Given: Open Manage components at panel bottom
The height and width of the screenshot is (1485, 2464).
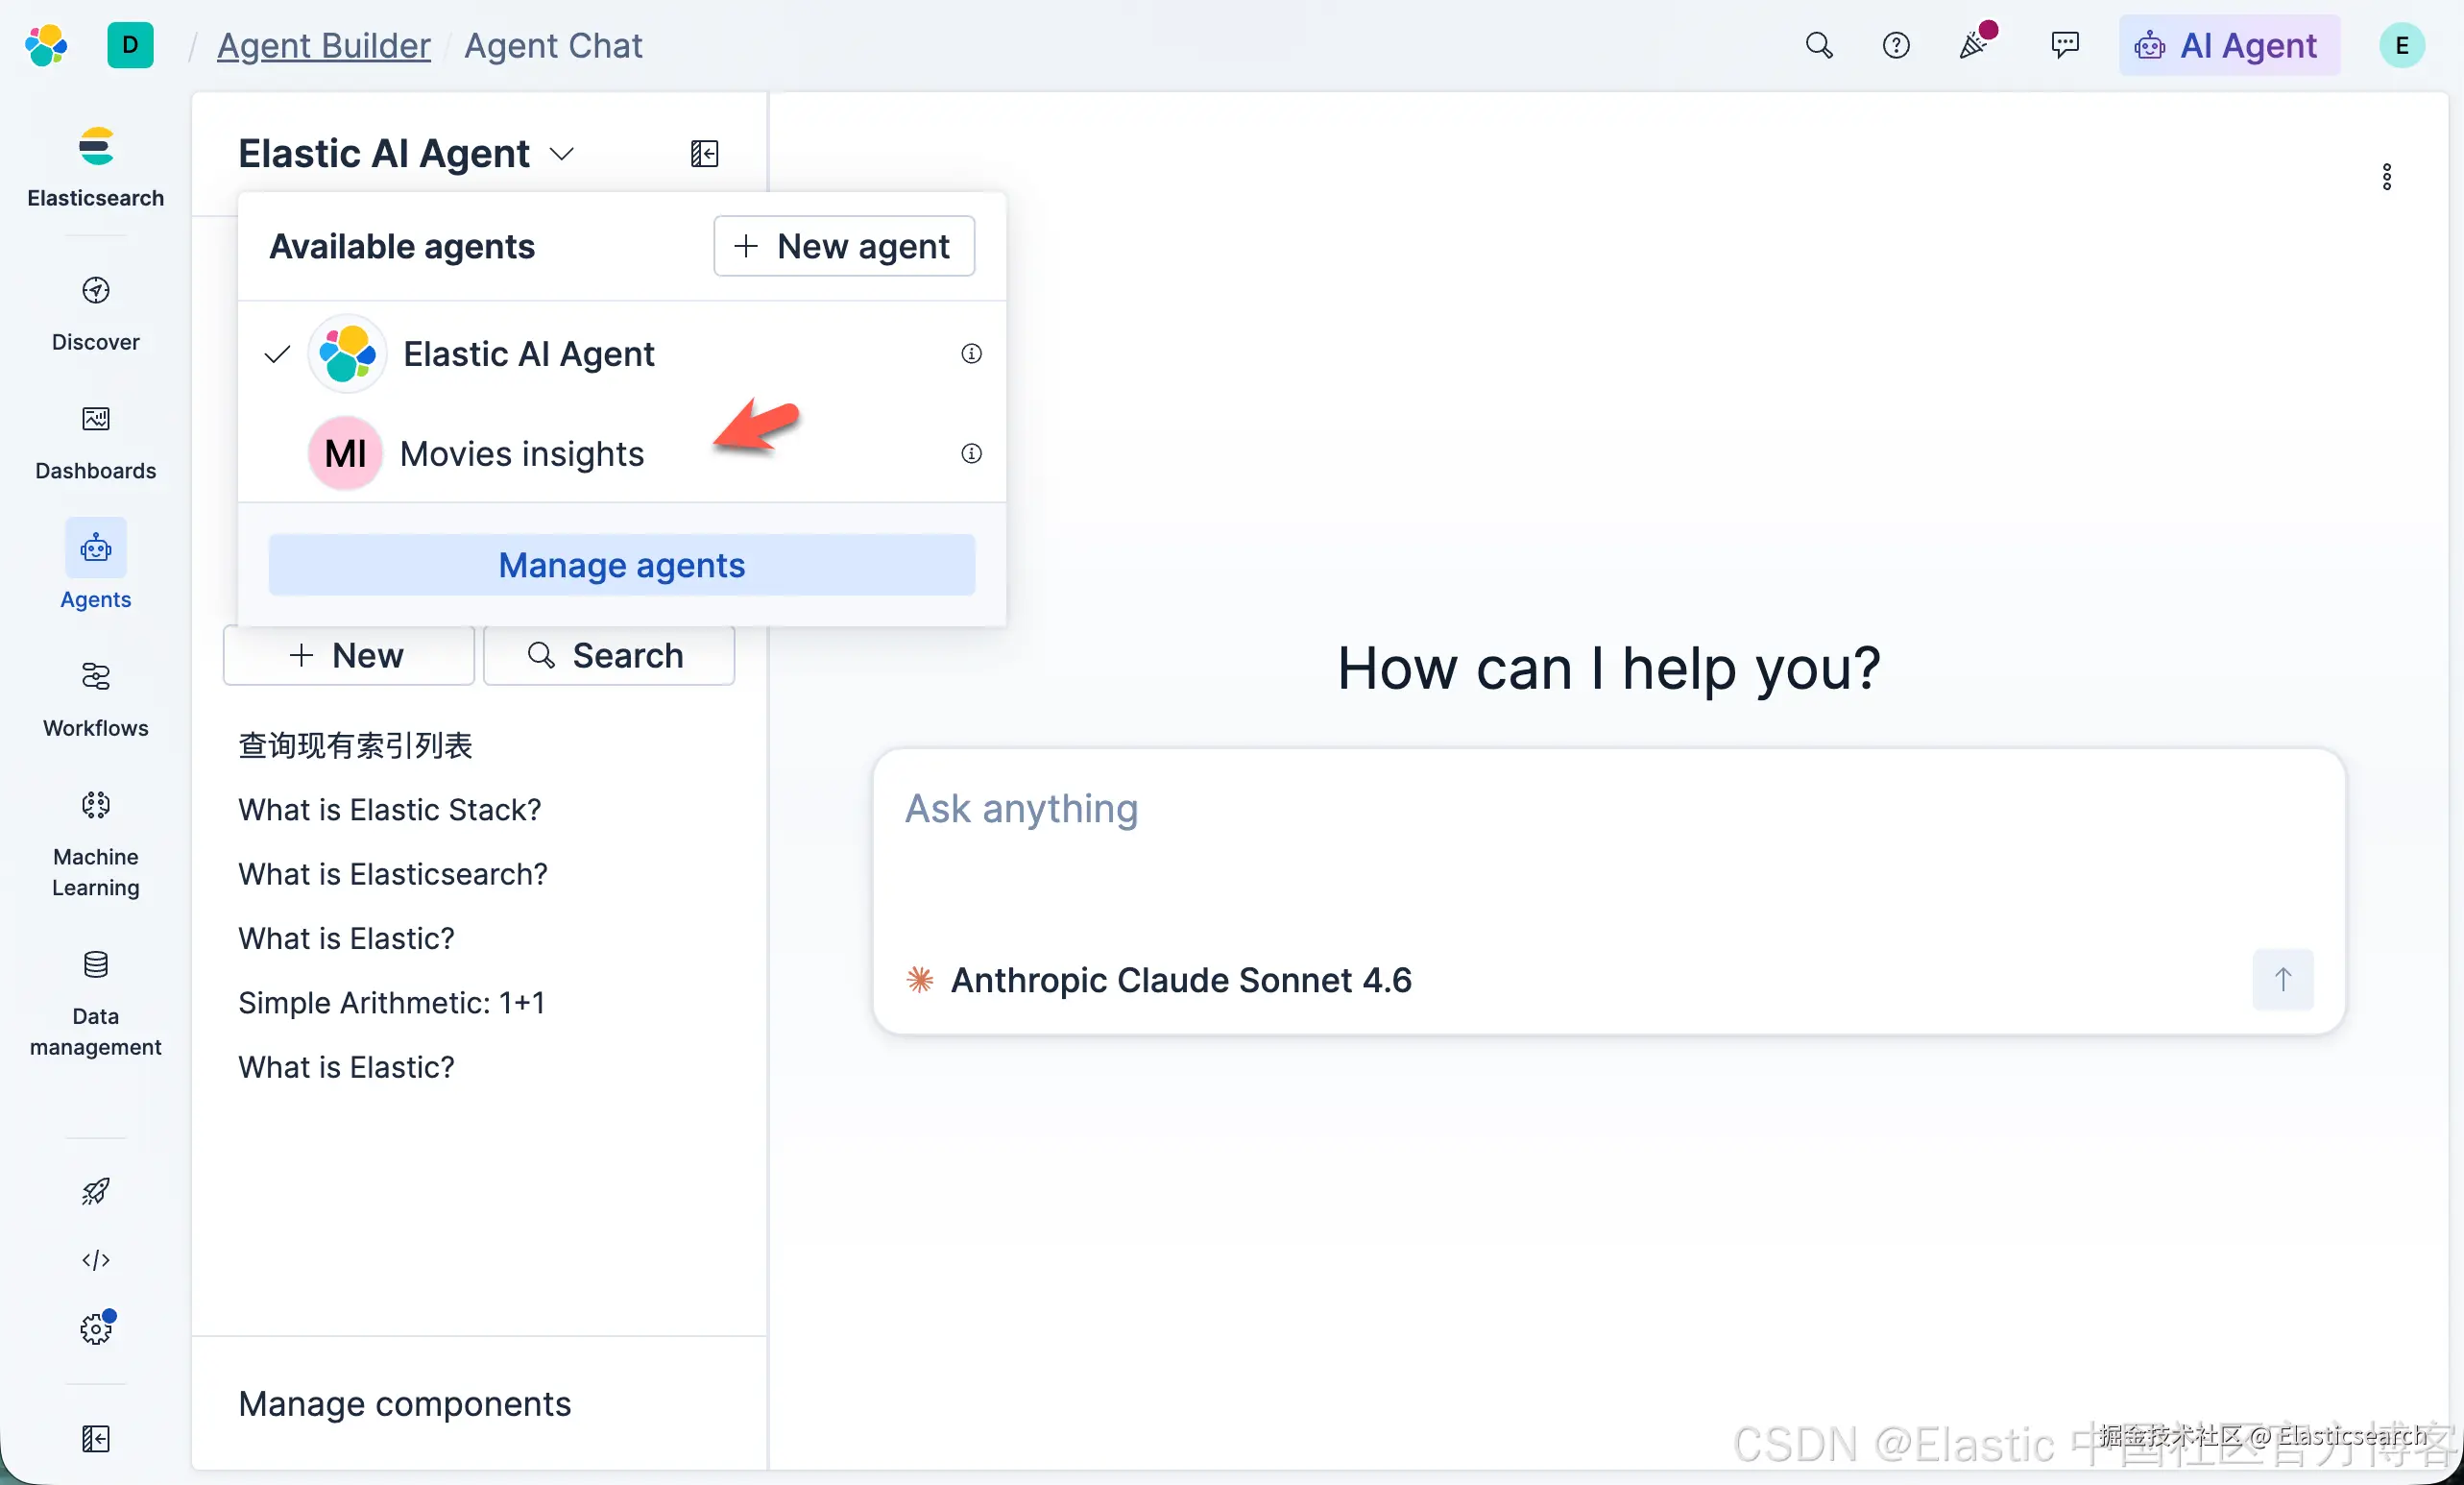Looking at the screenshot, I should pos(405,1403).
